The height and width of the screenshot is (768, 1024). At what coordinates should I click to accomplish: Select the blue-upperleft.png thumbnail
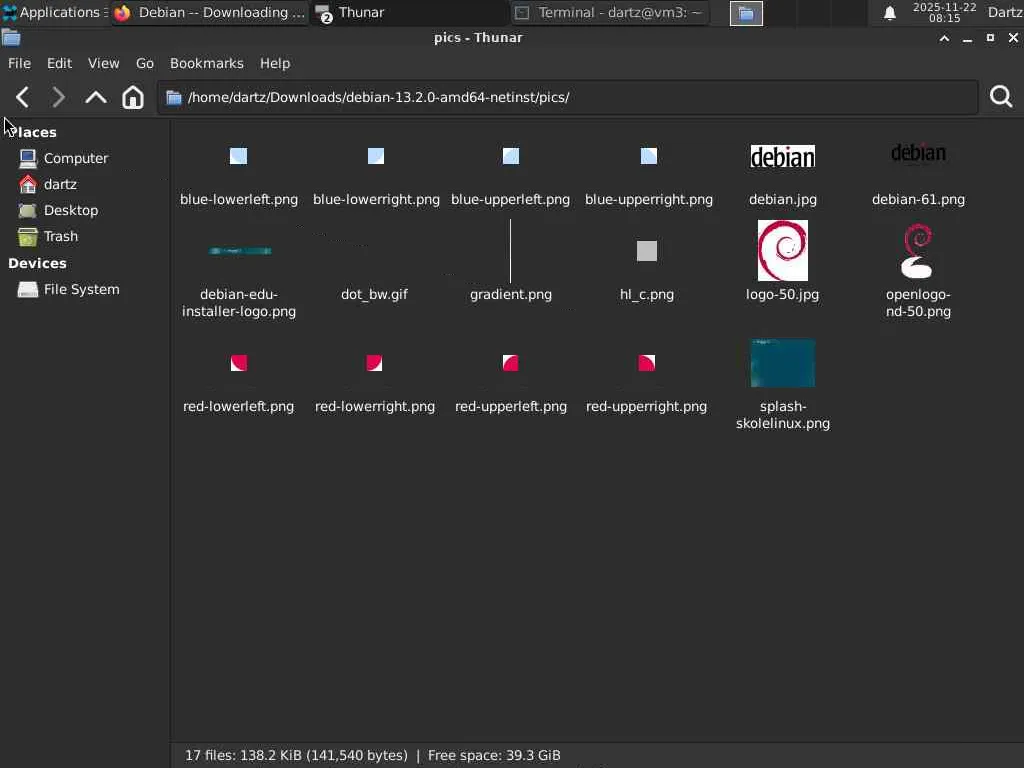pyautogui.click(x=511, y=156)
